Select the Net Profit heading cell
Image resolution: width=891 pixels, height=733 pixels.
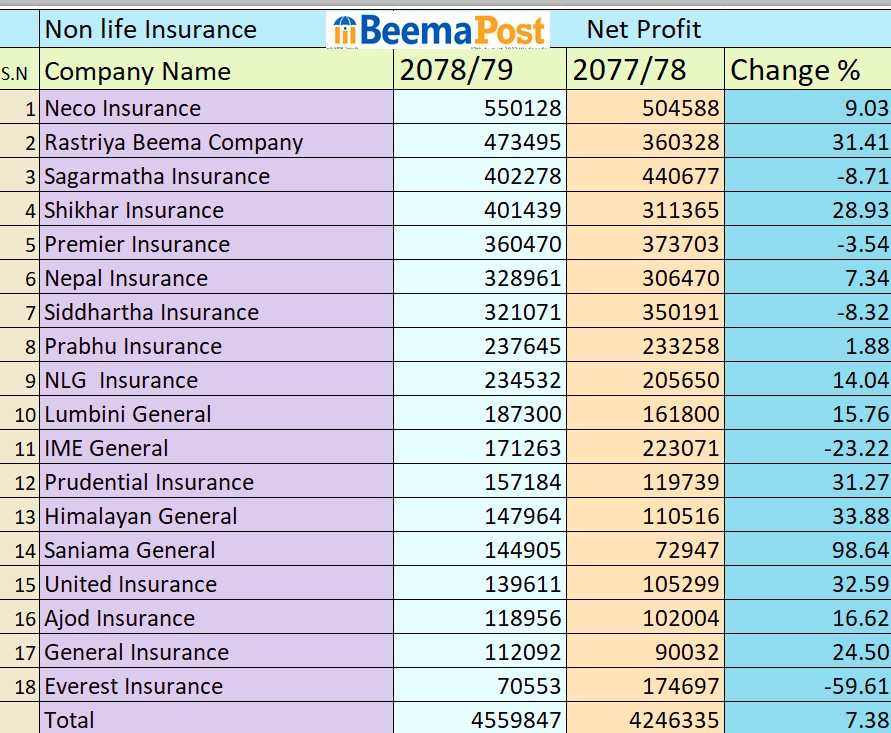[x=644, y=30]
